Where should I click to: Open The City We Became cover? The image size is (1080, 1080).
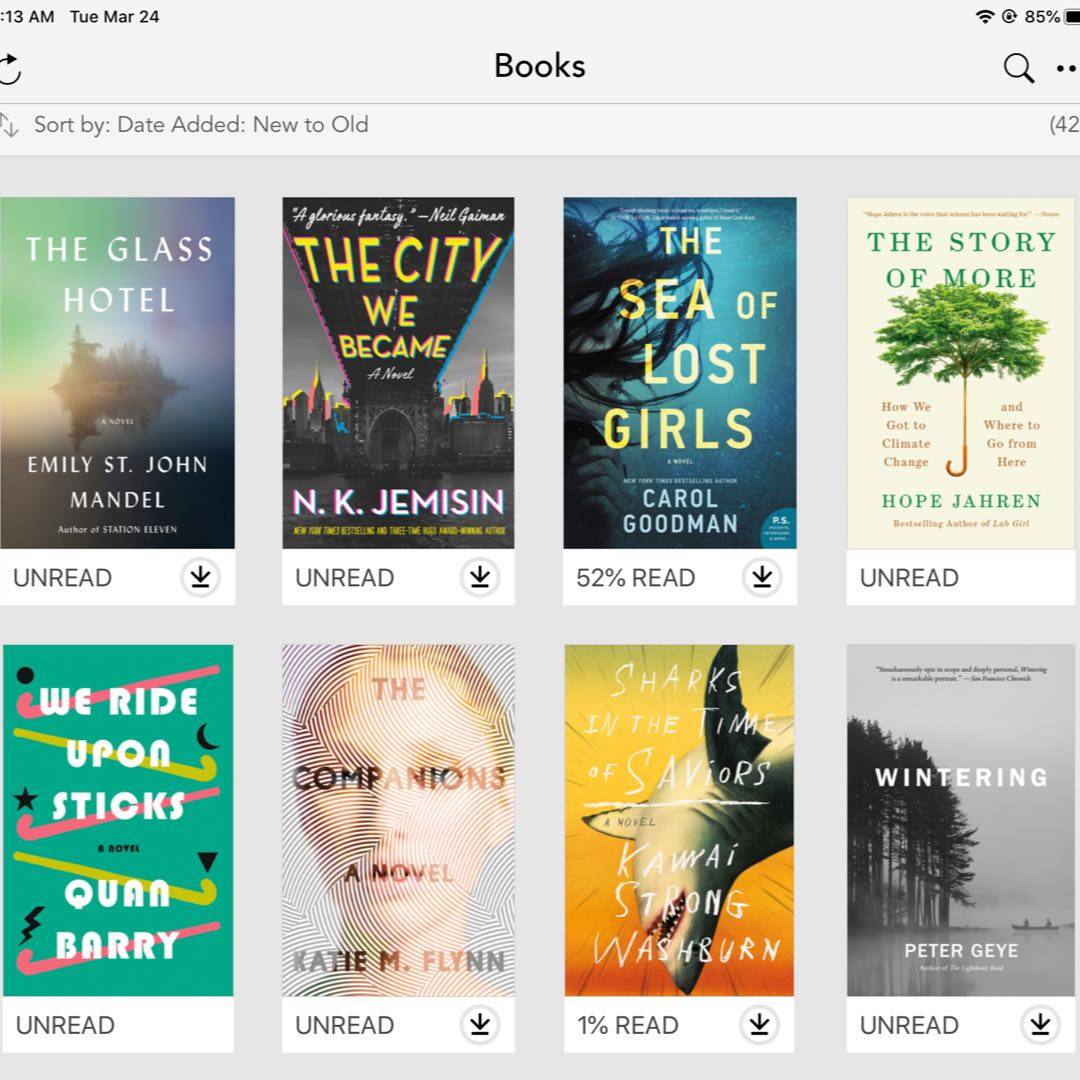(398, 373)
